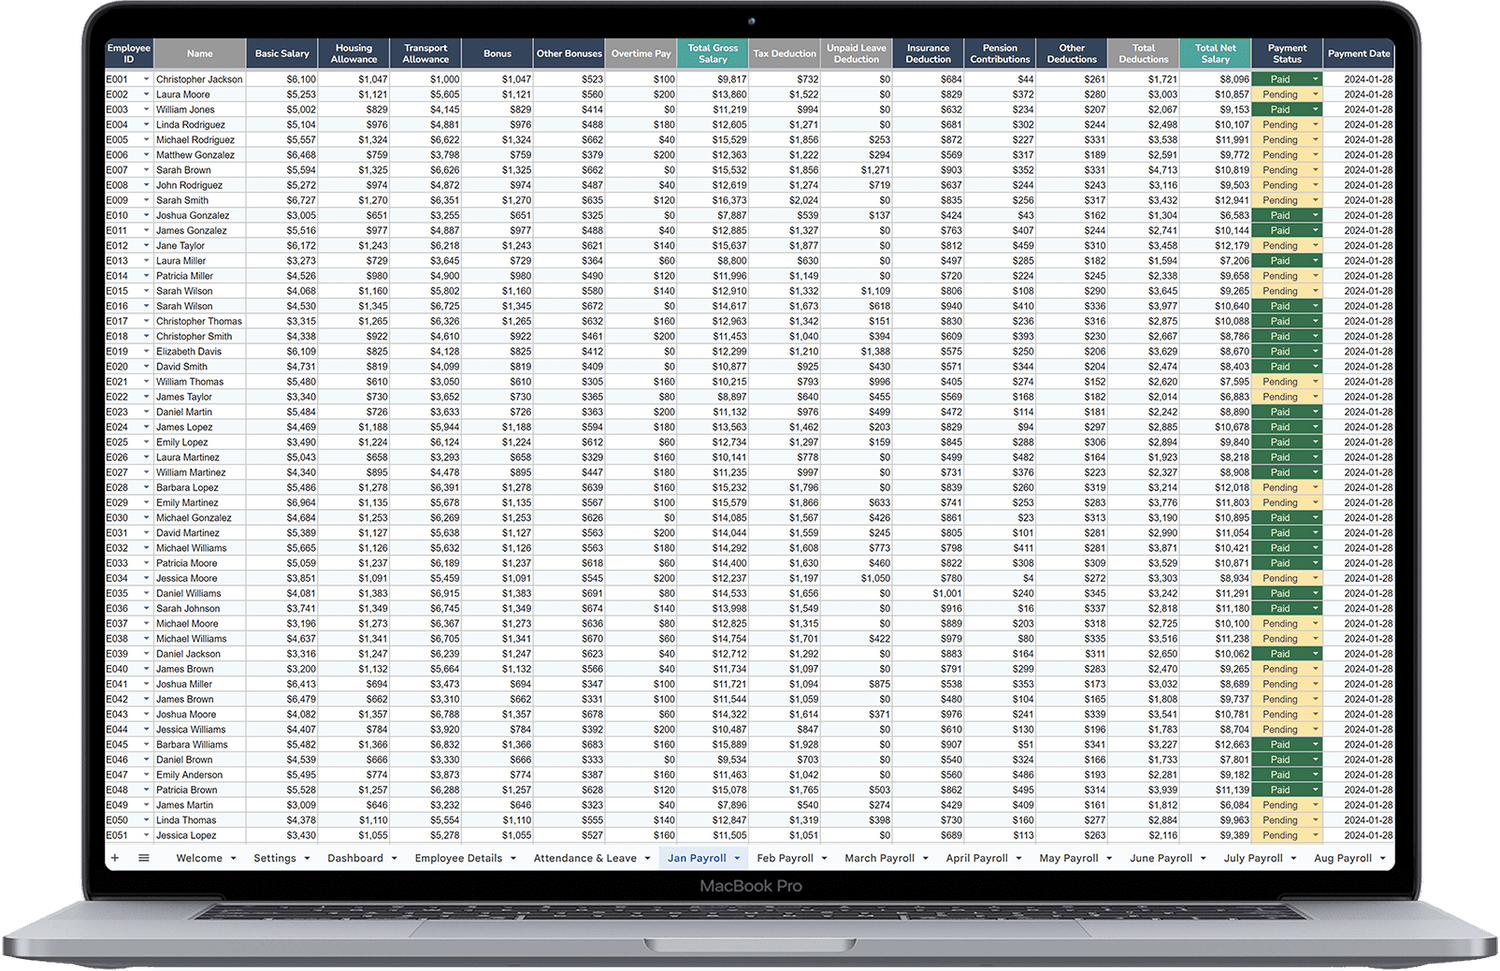The width and height of the screenshot is (1500, 971).
Task: Open the Aug Payroll sheet tab
Action: pos(1343,858)
